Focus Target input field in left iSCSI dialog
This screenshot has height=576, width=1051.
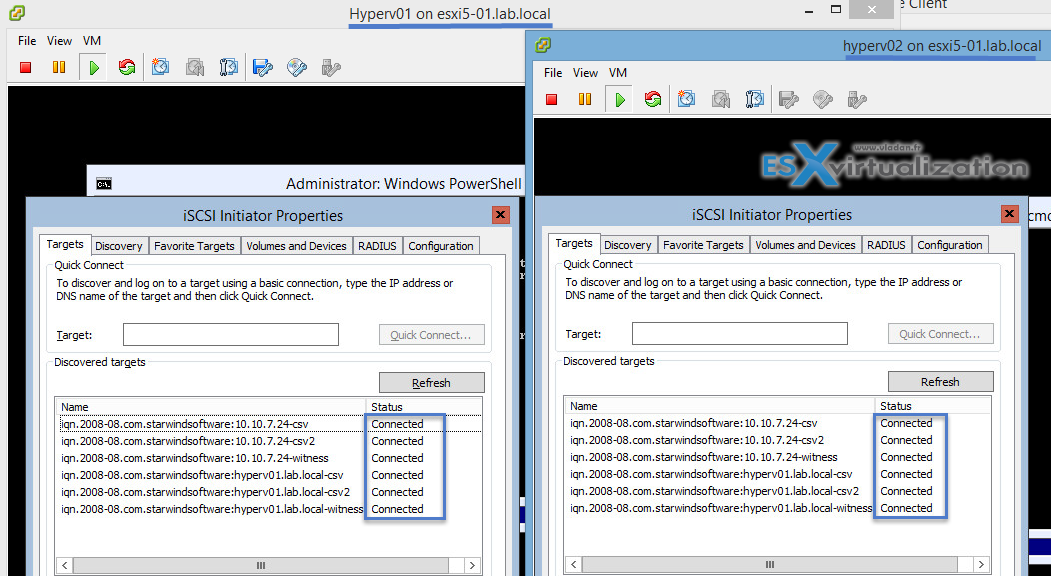pos(231,335)
